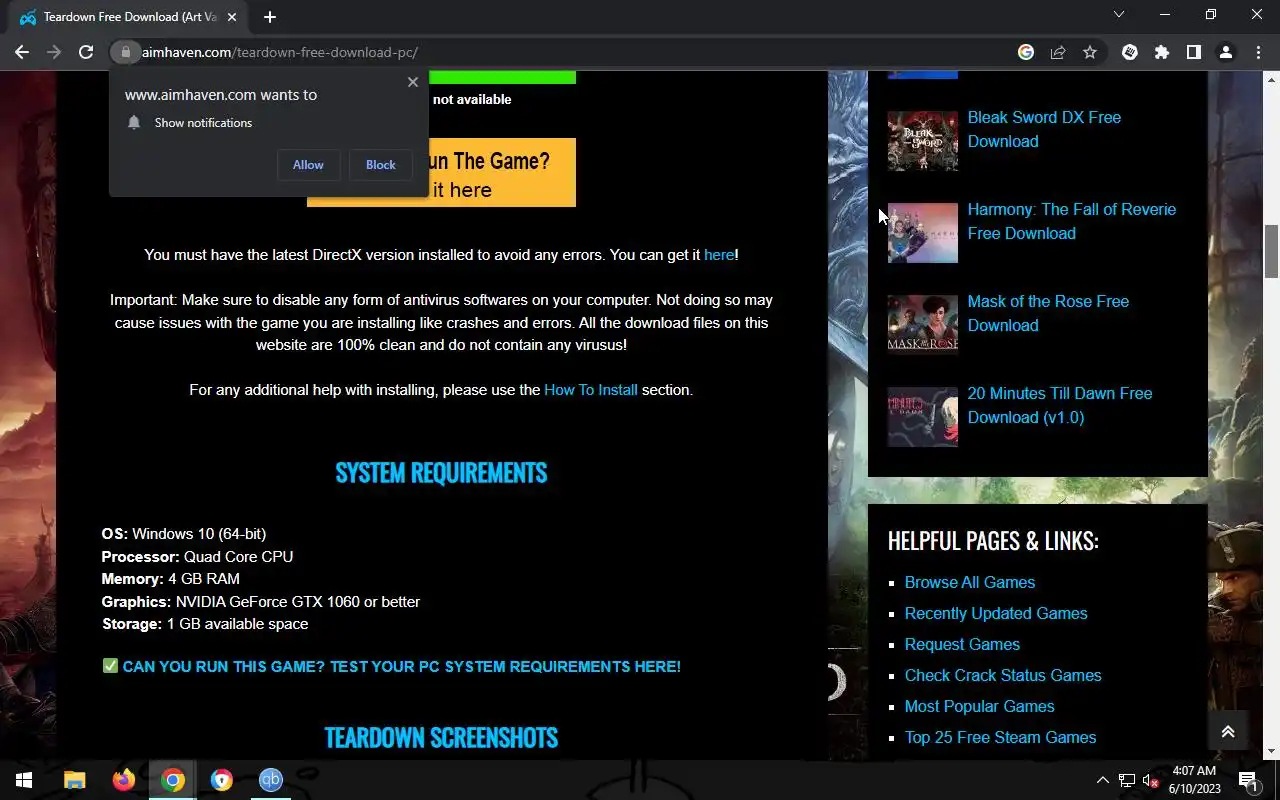1280x800 pixels.
Task: Open the 20 Minutes Till Dawn thumbnail
Action: pos(923,417)
